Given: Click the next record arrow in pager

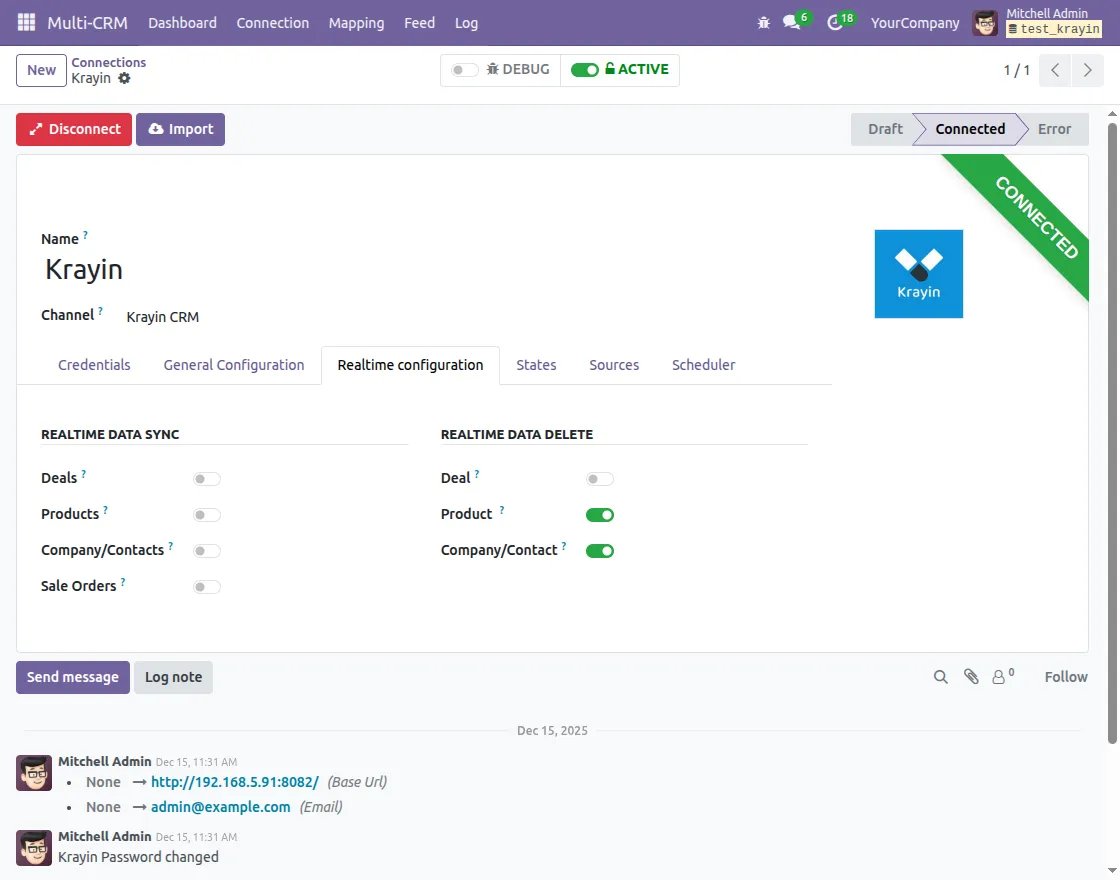Looking at the screenshot, I should (1088, 70).
